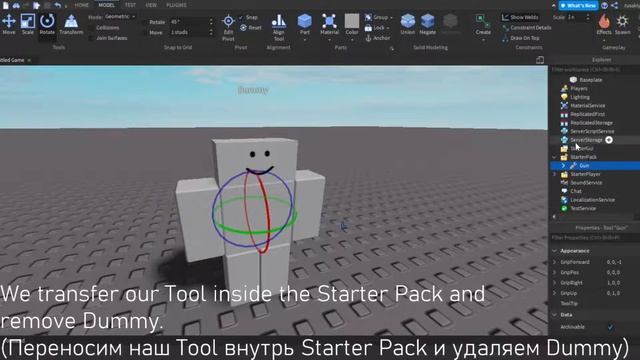The height and width of the screenshot is (360, 640).
Task: Click the gray Color swatch
Action: pos(351,21)
